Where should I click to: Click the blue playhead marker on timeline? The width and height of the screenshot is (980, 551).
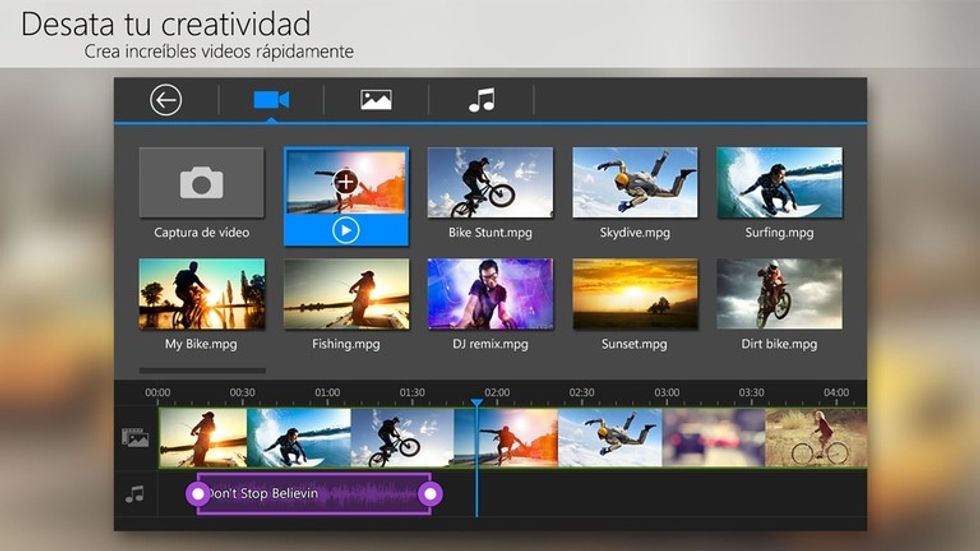(x=477, y=402)
